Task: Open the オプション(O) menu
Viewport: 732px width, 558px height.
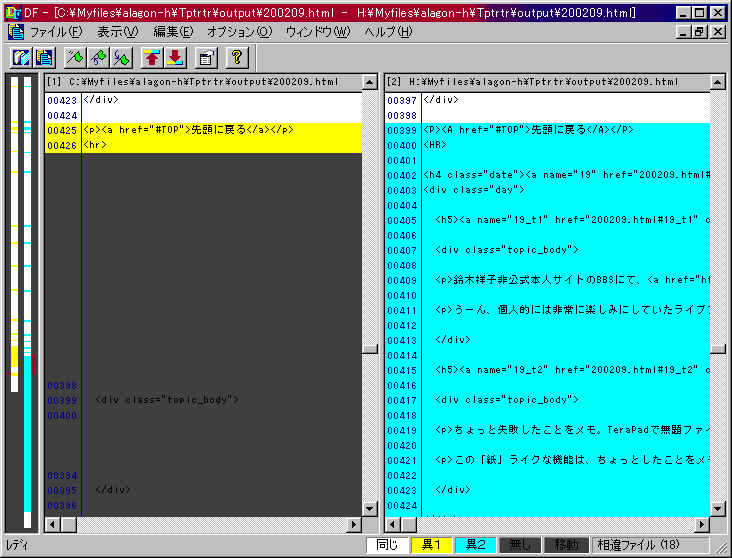Action: (239, 32)
